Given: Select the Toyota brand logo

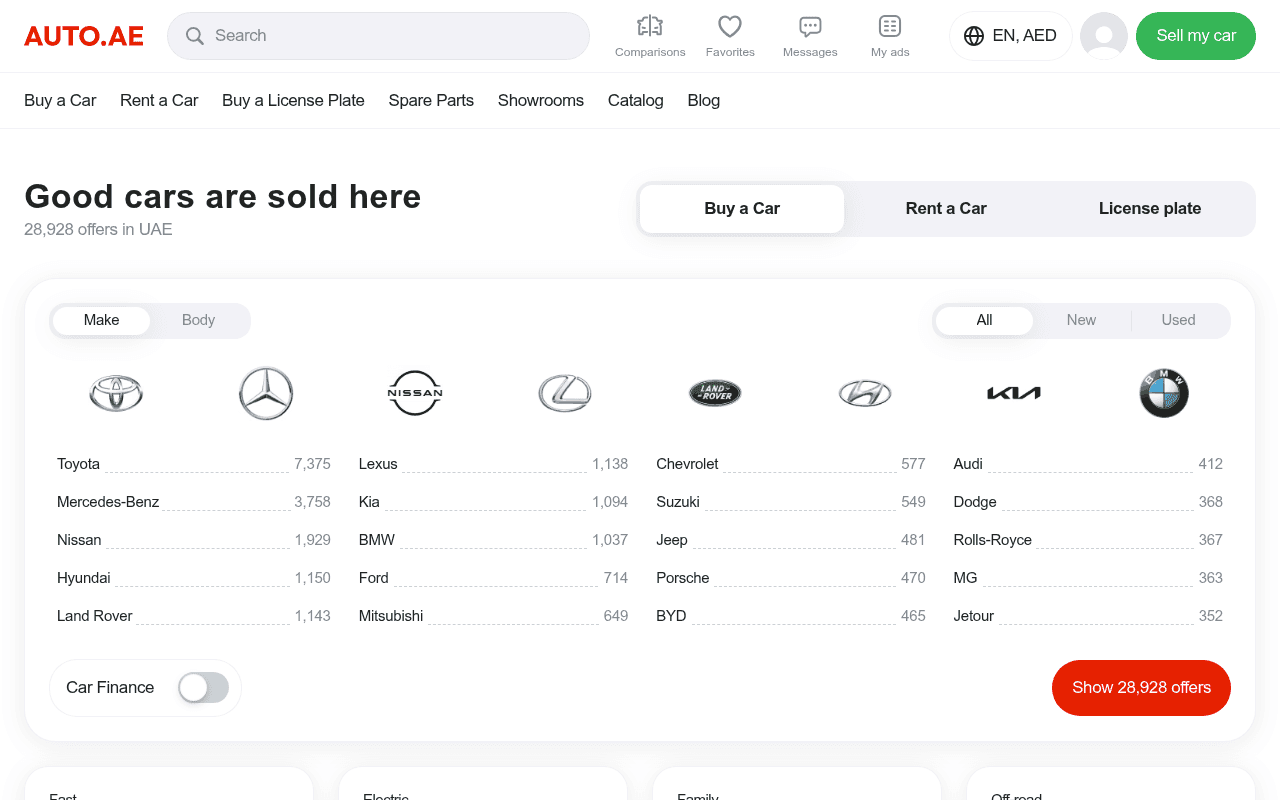Looking at the screenshot, I should 115,393.
